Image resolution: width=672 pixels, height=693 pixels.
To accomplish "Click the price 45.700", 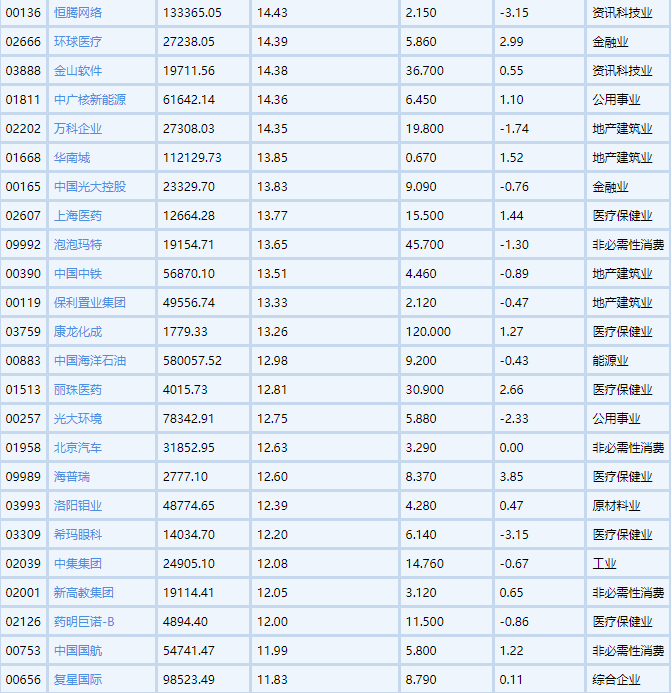I will 424,245.
